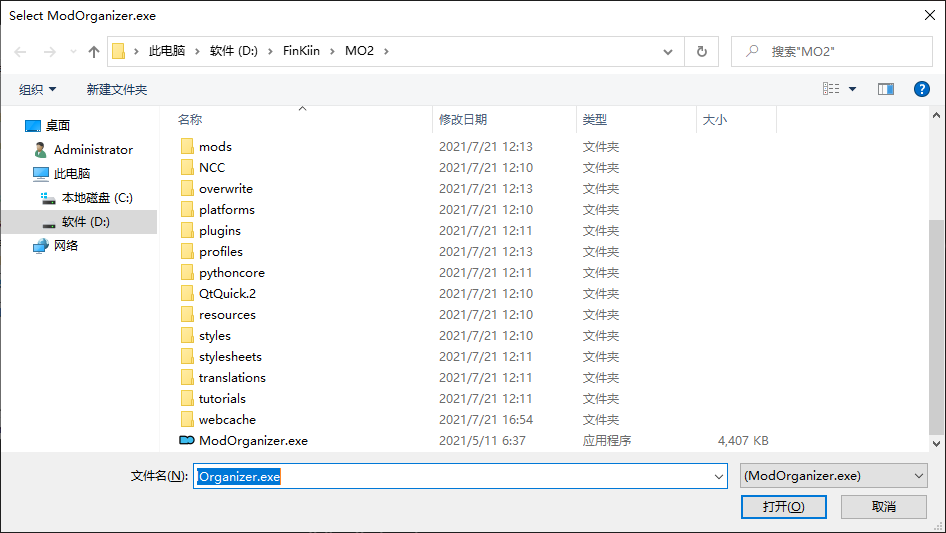Click webcache date 2021/7/21 16:54
946x533 pixels.
[x=486, y=420]
